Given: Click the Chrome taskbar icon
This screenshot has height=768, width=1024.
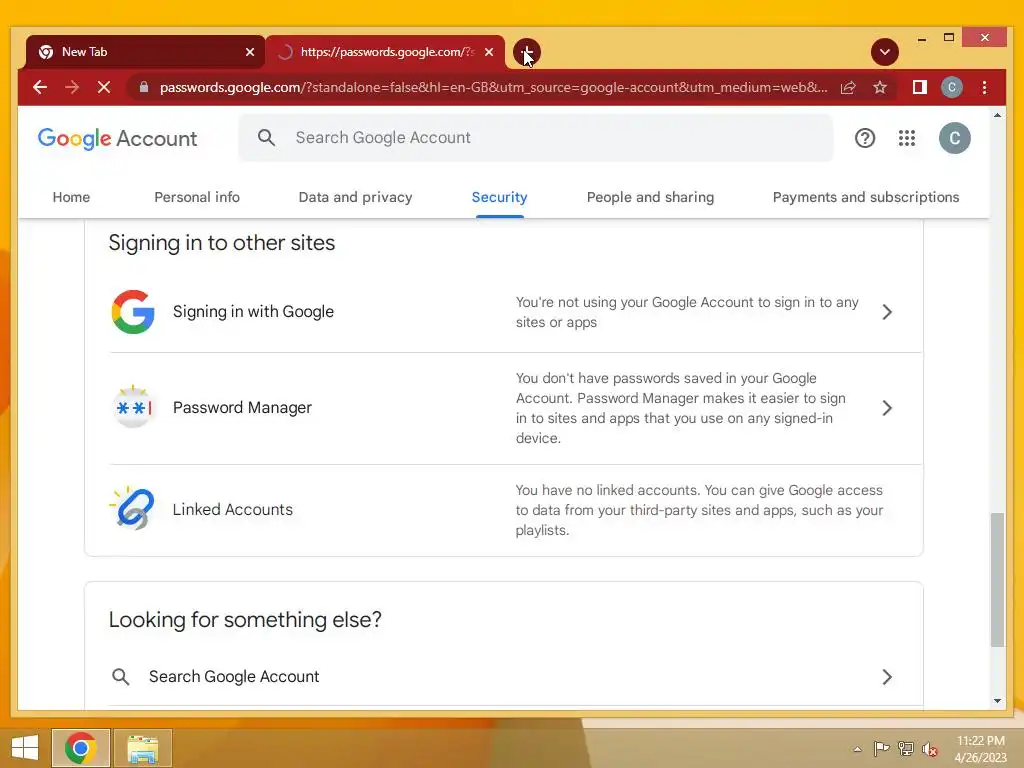Looking at the screenshot, I should click(x=80, y=748).
